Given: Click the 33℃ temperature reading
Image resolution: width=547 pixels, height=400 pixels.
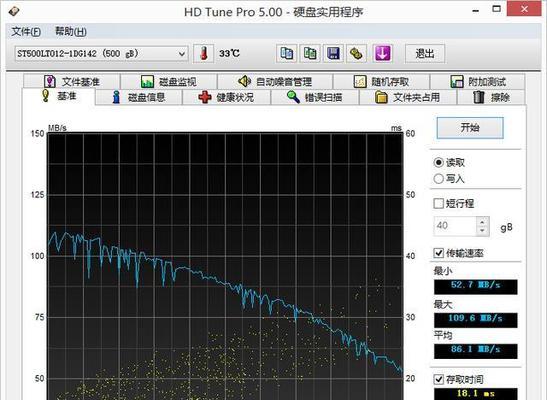Looking at the screenshot, I should (229, 54).
